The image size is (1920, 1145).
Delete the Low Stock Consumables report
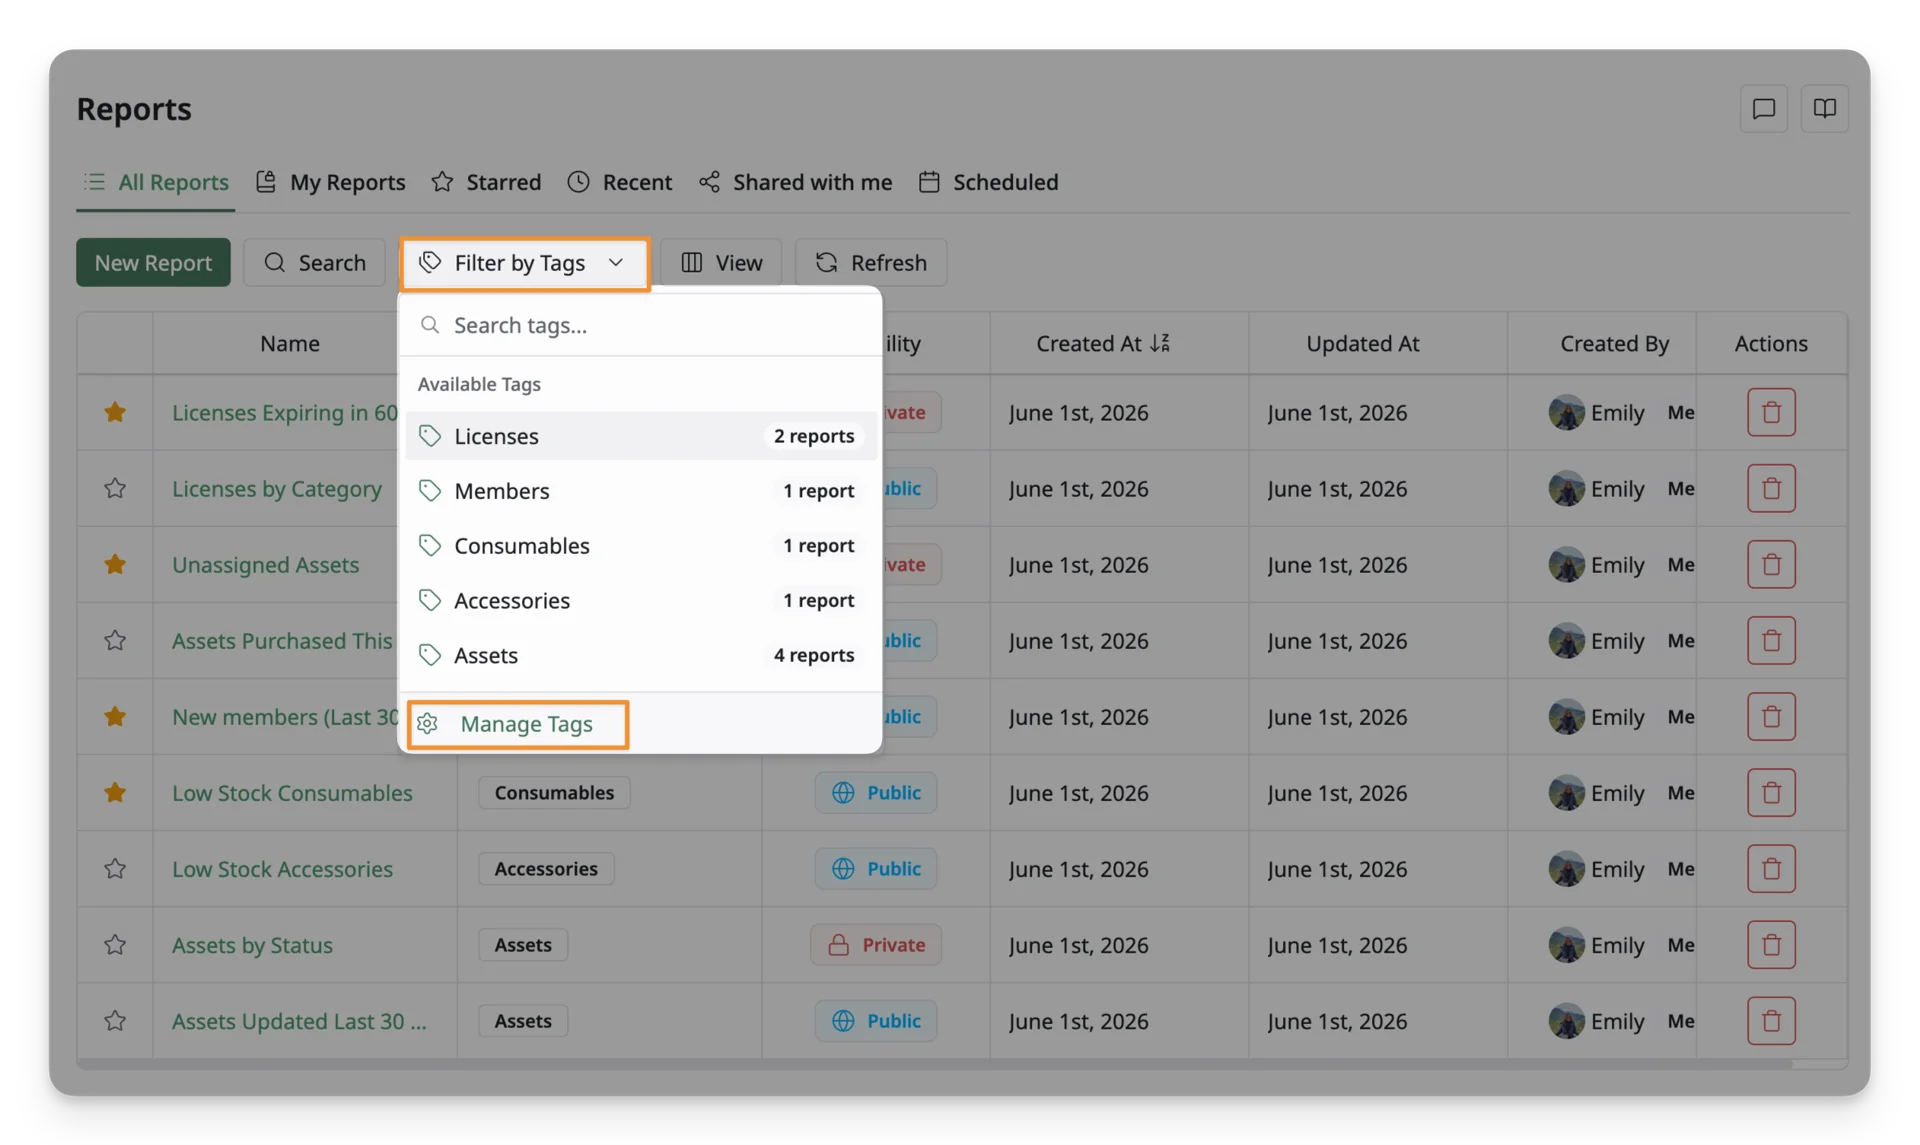1771,792
